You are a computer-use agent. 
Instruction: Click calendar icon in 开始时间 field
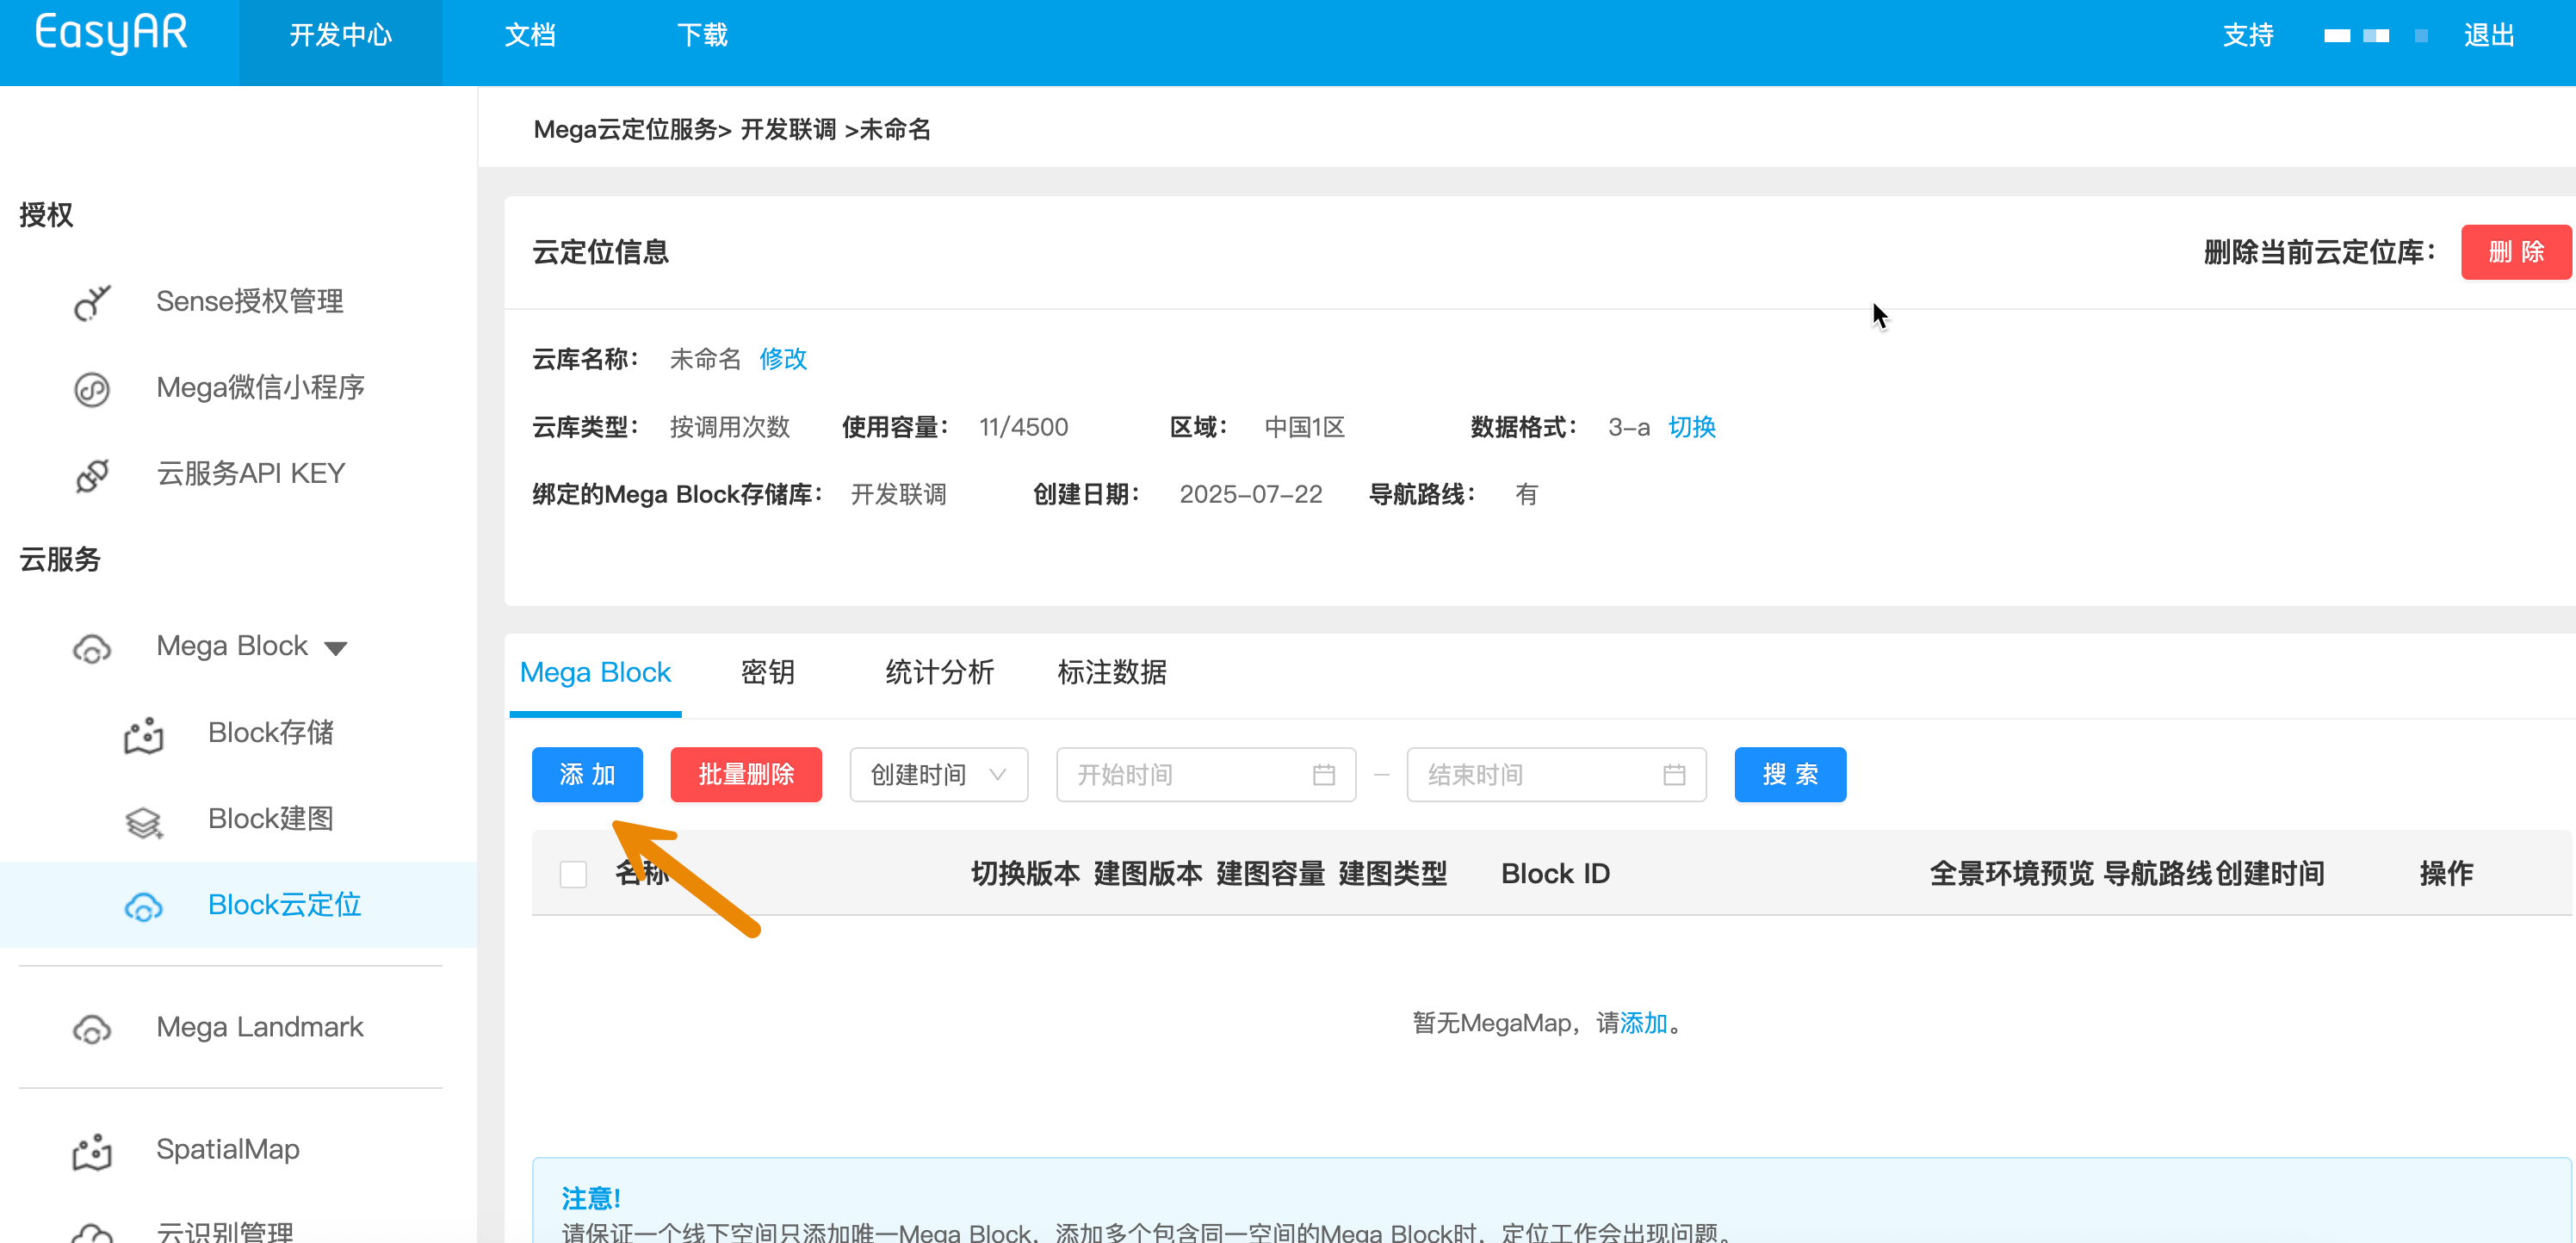[x=1323, y=775]
